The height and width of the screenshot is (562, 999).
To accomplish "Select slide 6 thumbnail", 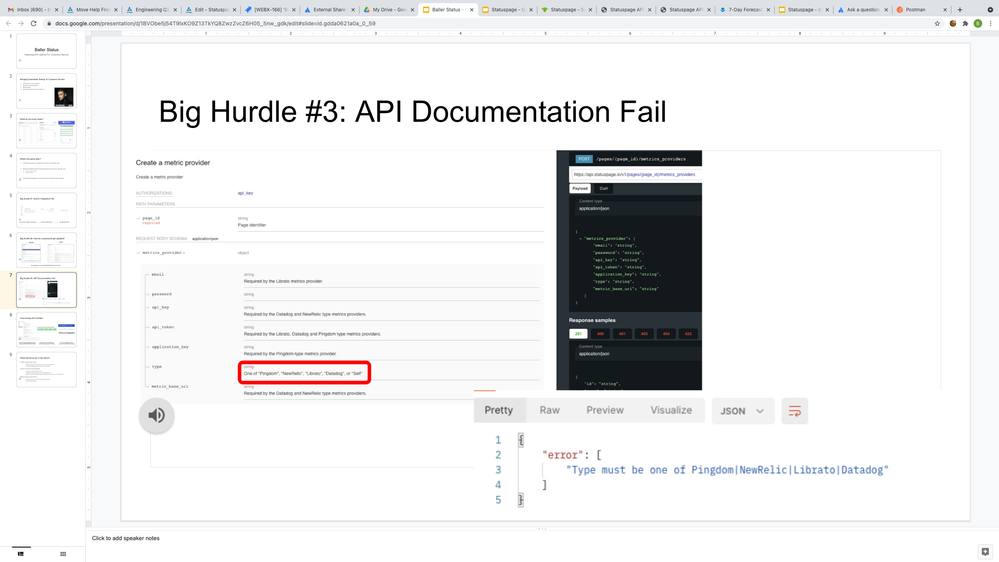I will tap(47, 250).
